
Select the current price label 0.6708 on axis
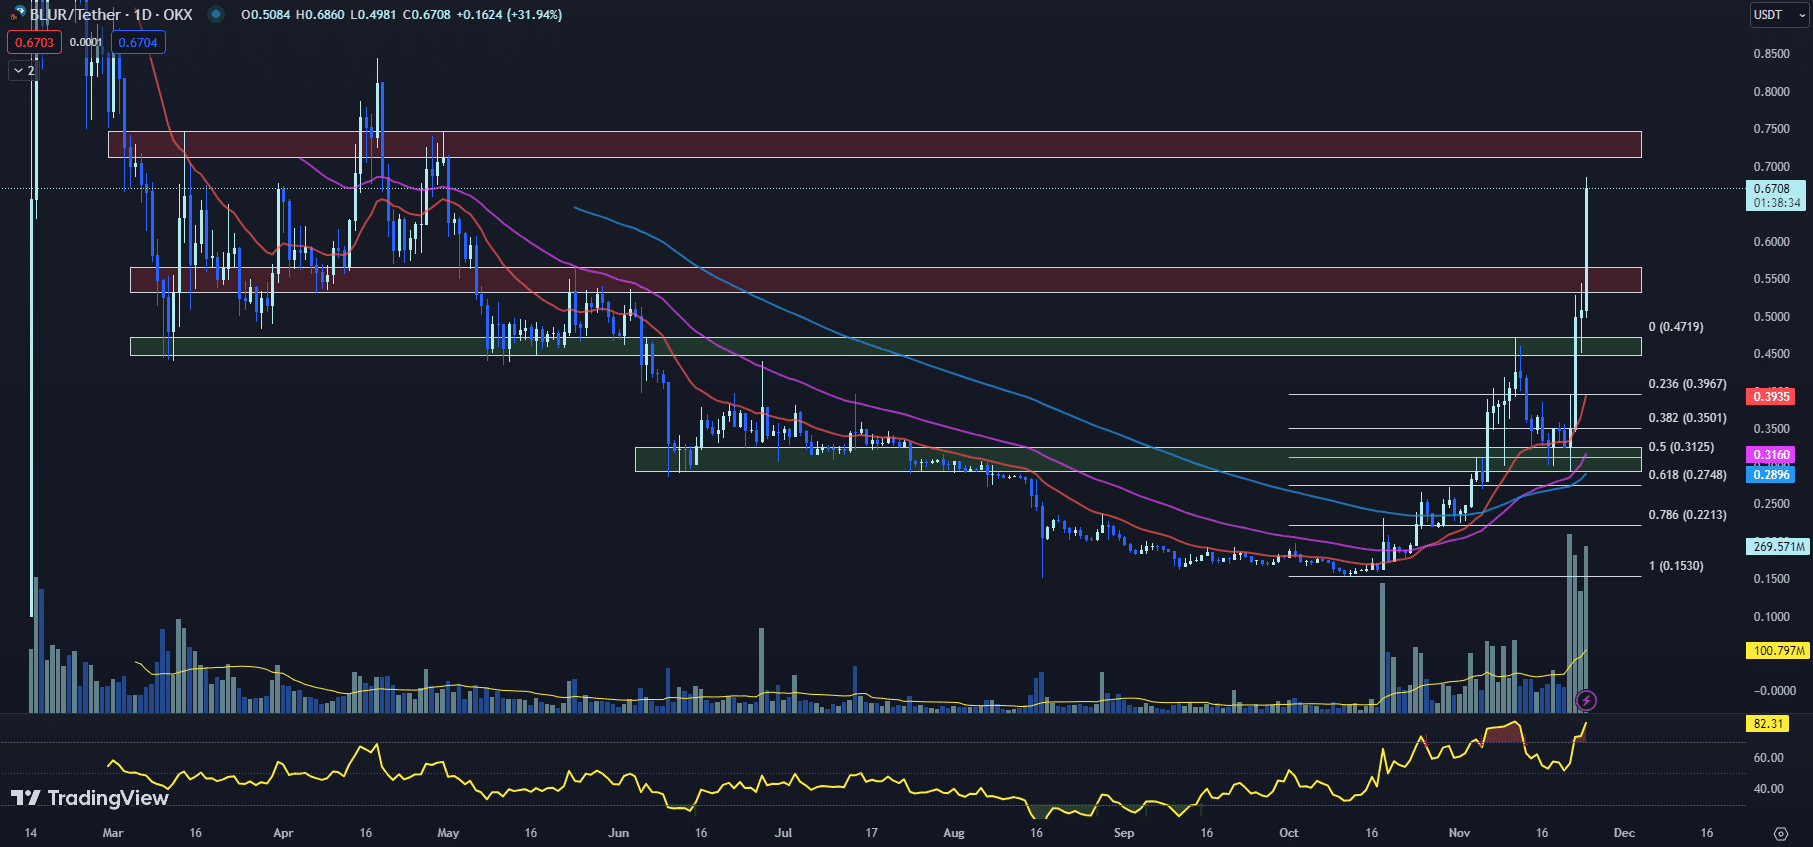coord(1777,189)
